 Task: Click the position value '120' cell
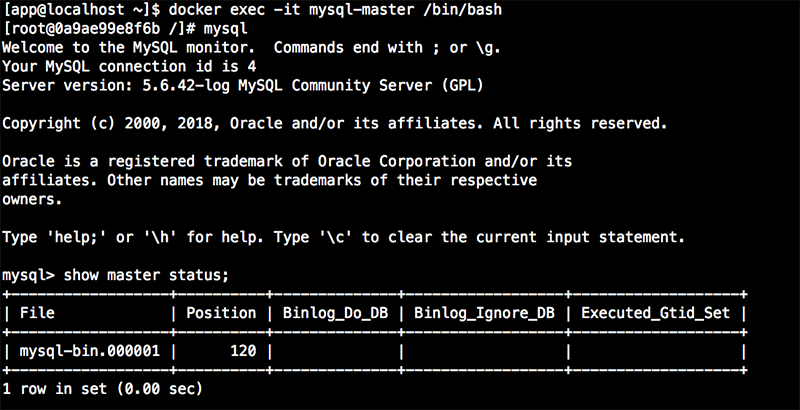point(241,351)
